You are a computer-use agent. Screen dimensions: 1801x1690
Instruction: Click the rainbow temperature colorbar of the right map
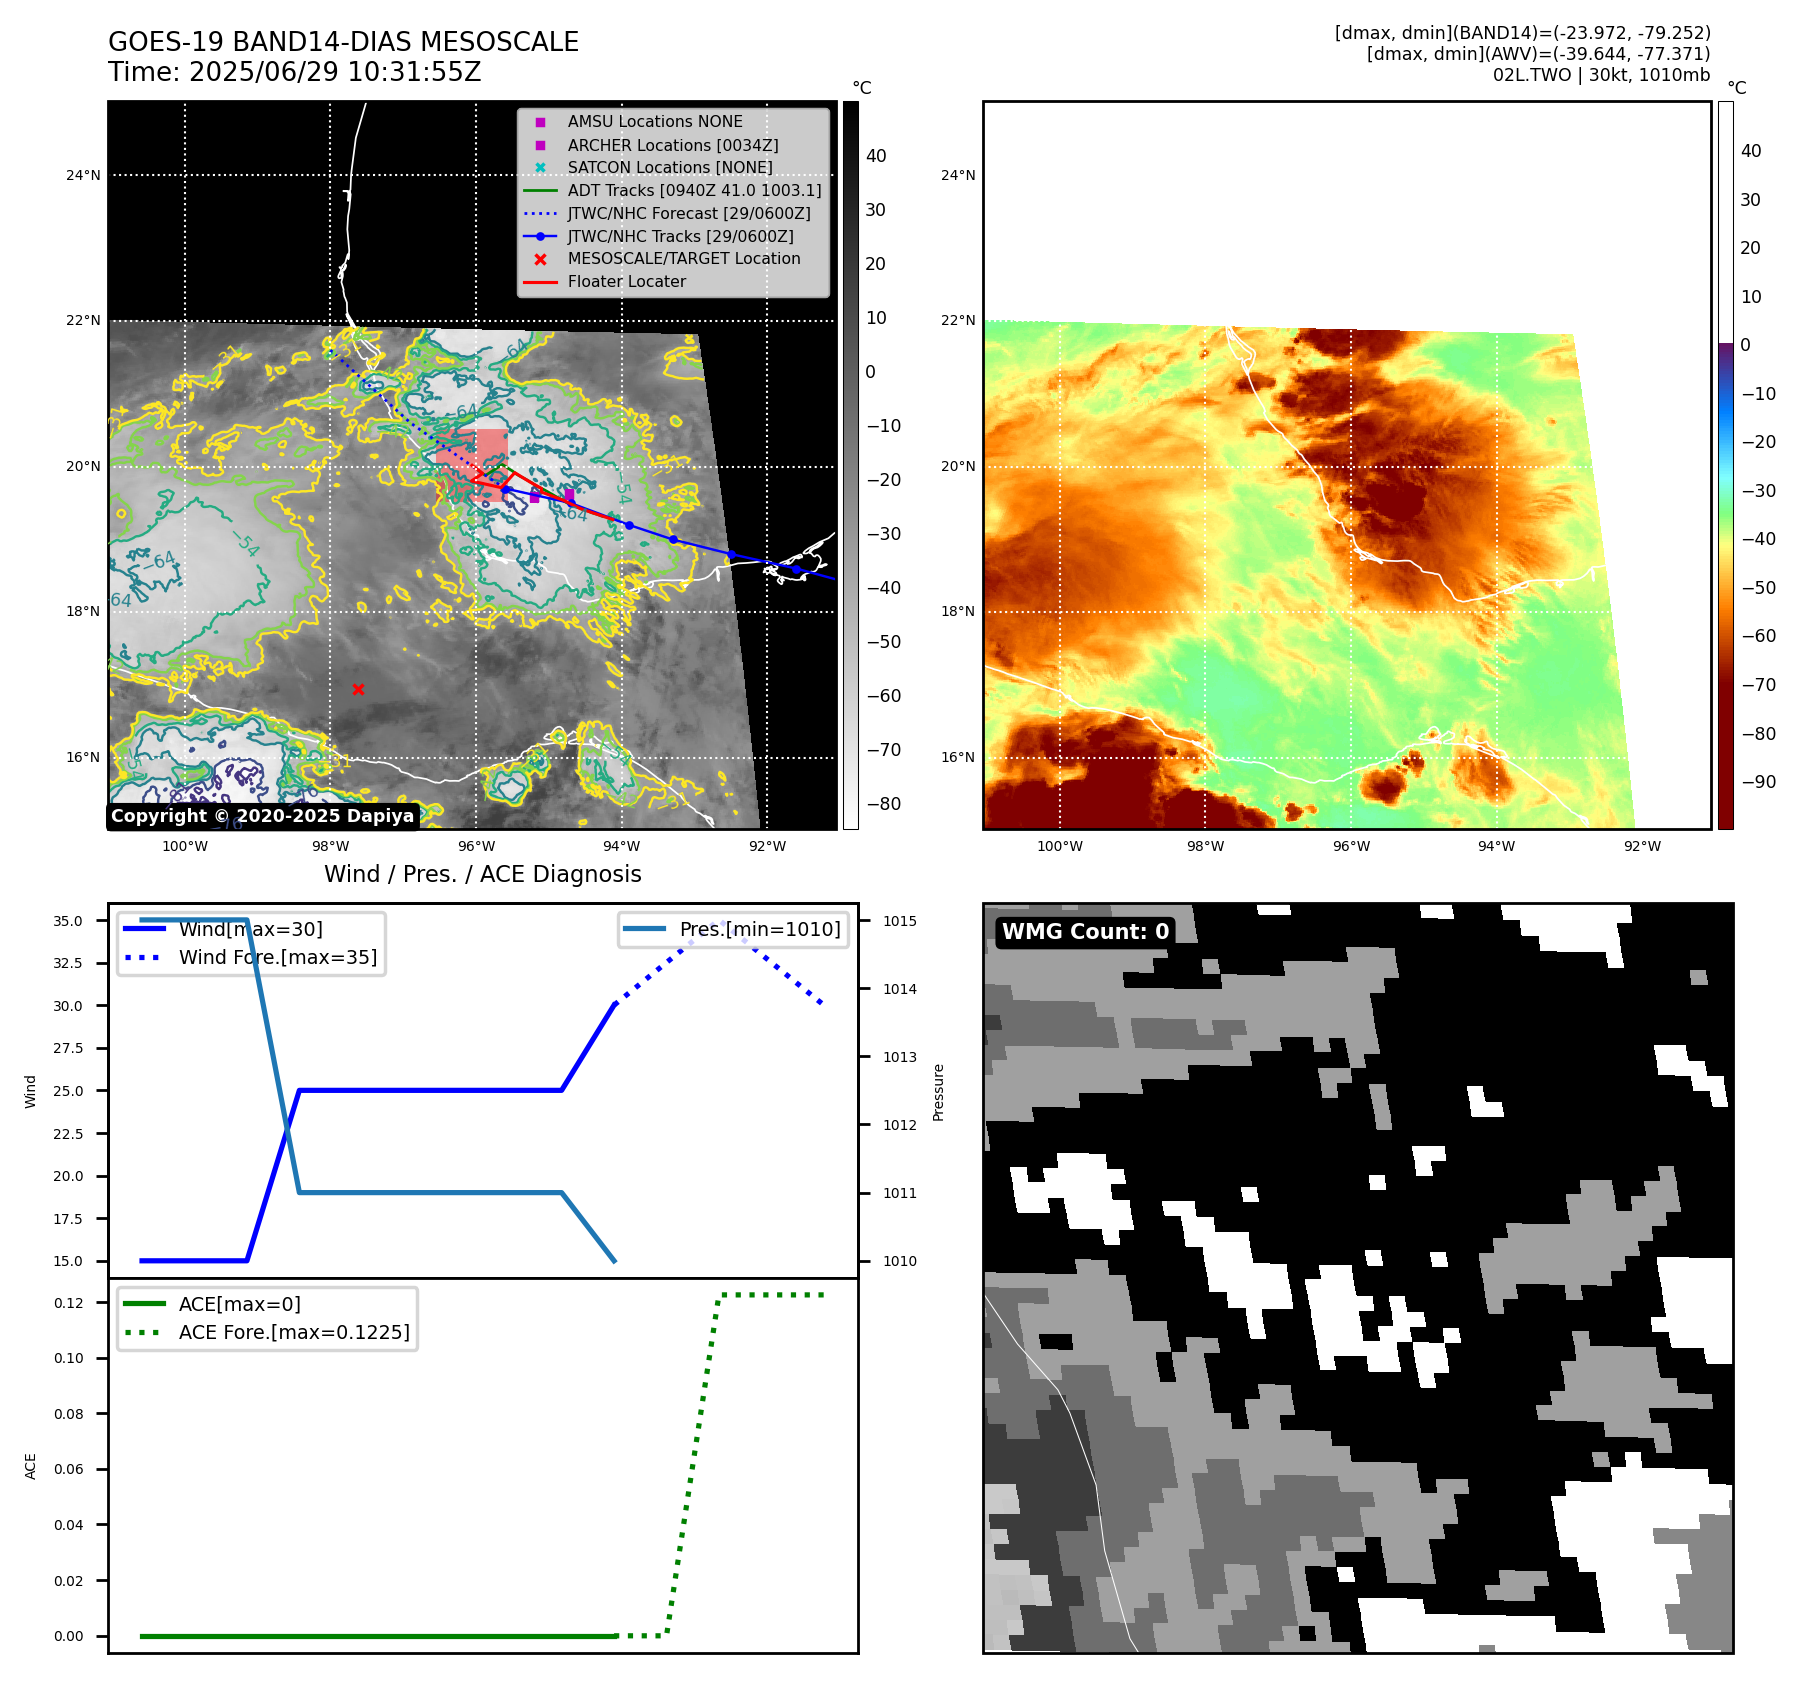click(x=1725, y=465)
